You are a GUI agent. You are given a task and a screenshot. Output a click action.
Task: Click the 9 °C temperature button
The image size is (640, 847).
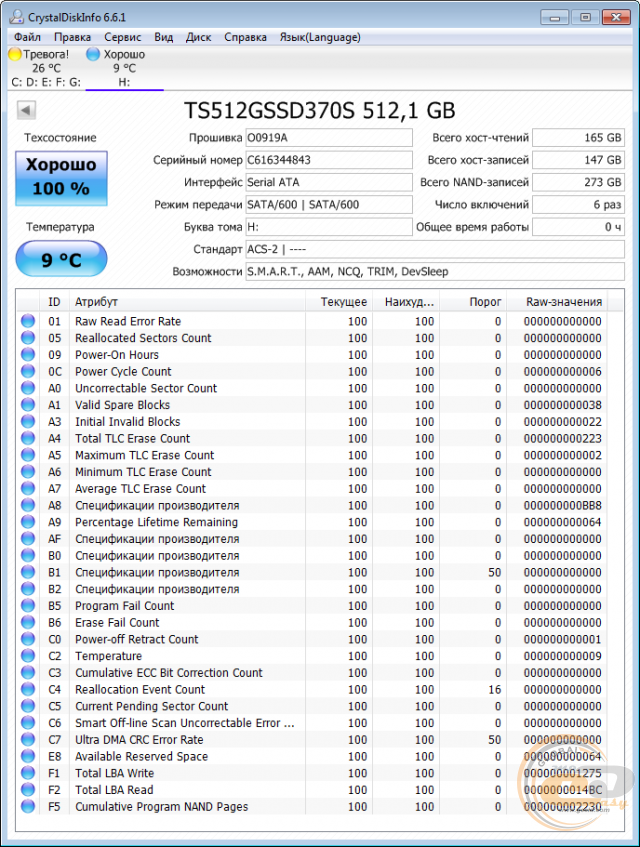(61, 259)
